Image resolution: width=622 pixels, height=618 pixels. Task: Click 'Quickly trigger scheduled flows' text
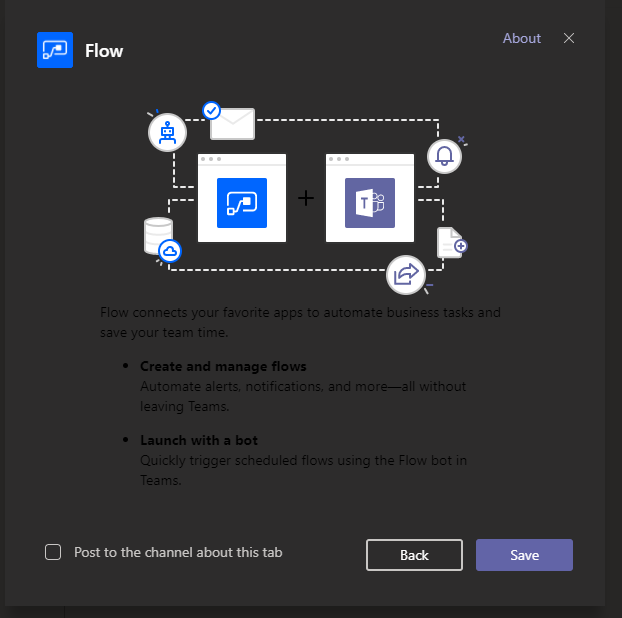[x=303, y=470]
